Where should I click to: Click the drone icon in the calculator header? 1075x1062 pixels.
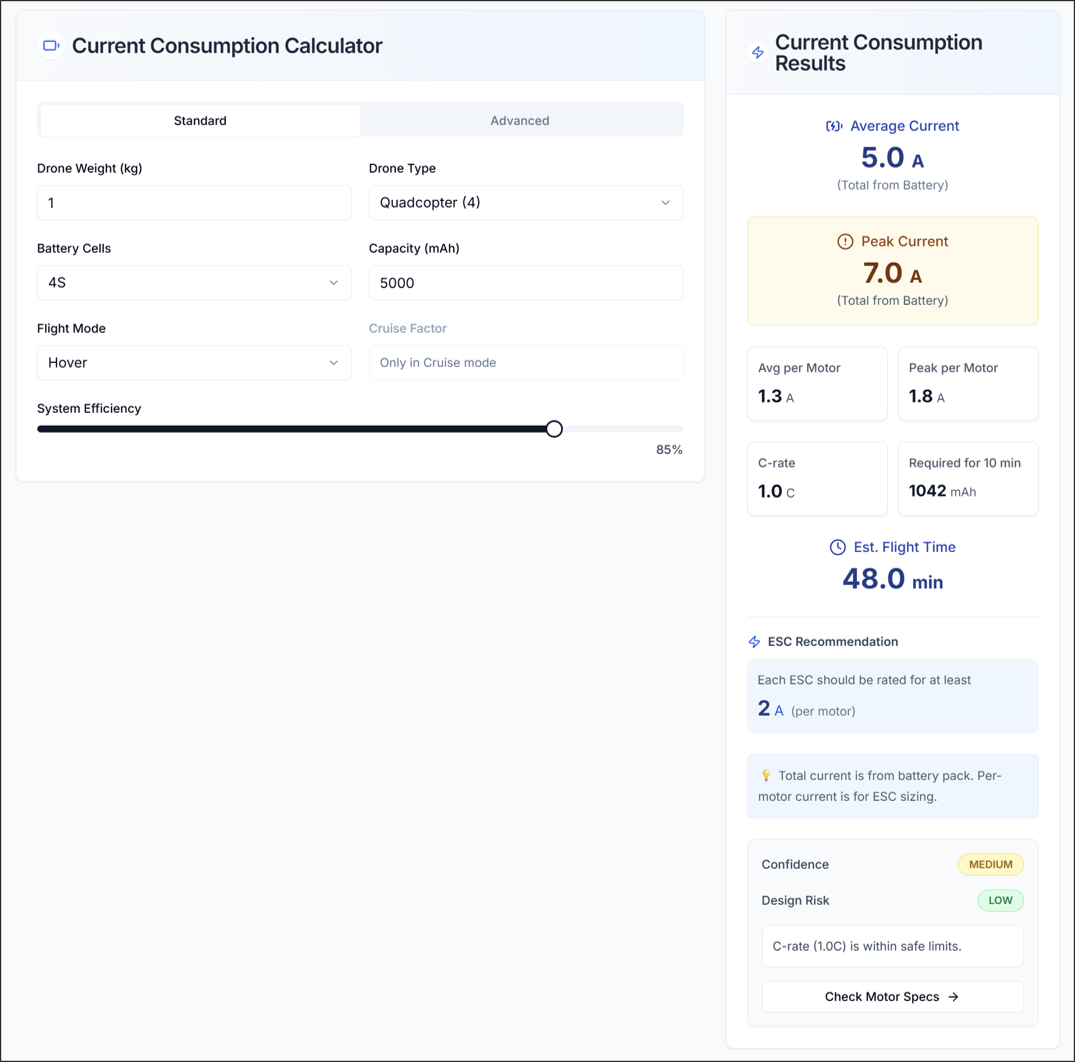(x=50, y=46)
